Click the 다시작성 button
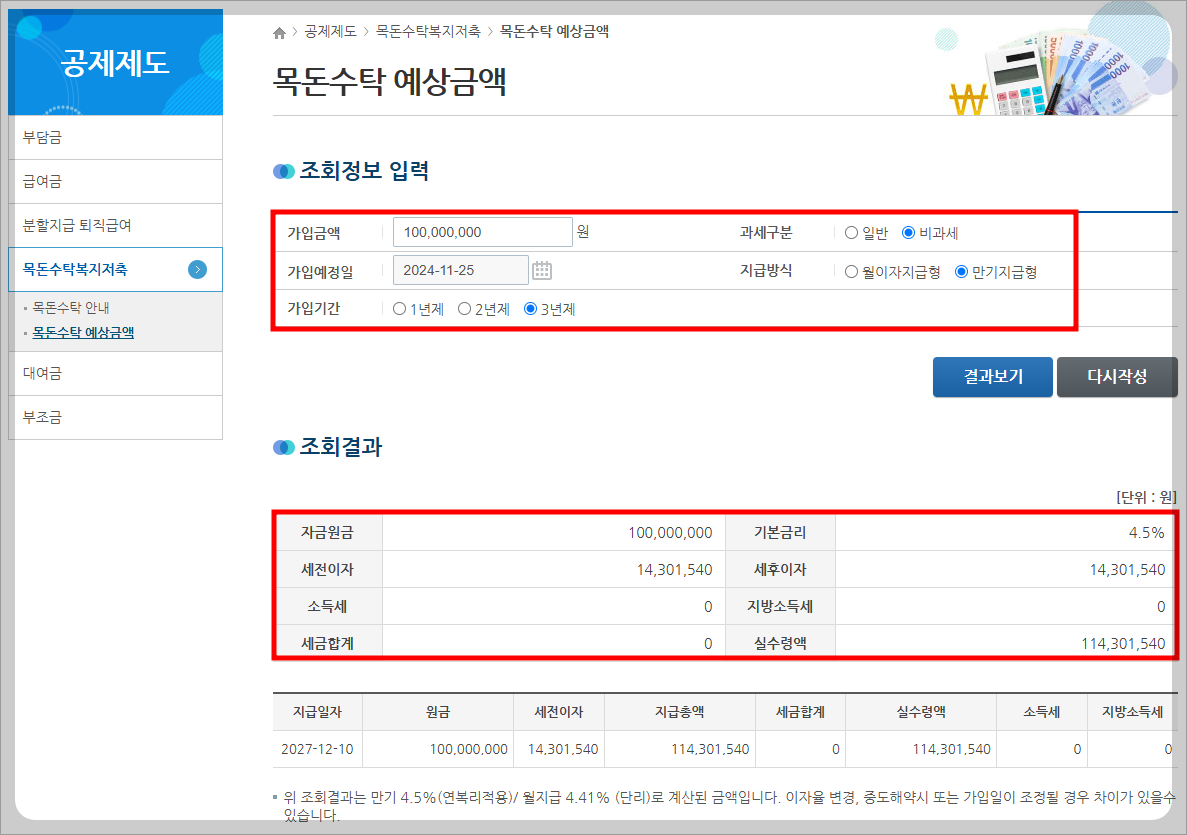 tap(1117, 377)
